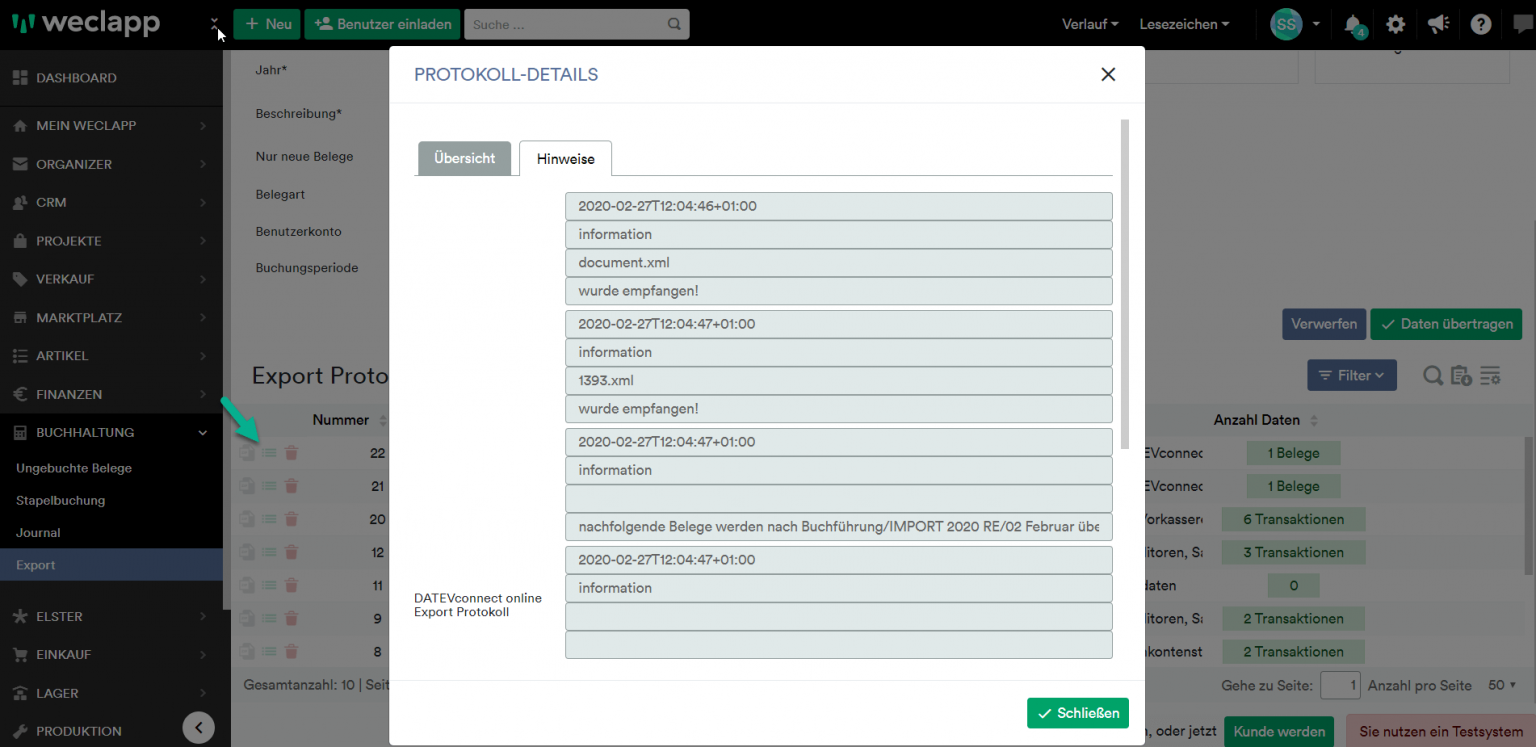Open the settings gear in top bar
The image size is (1536, 747).
pyautogui.click(x=1396, y=24)
